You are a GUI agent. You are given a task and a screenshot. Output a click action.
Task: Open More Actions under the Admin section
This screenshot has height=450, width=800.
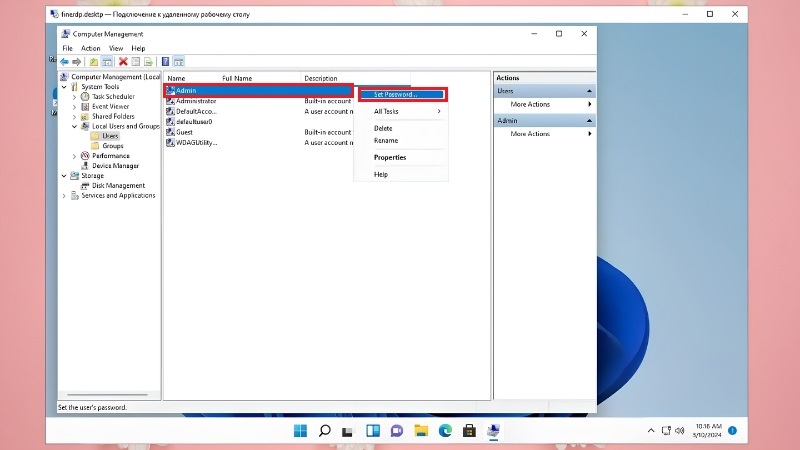544,134
